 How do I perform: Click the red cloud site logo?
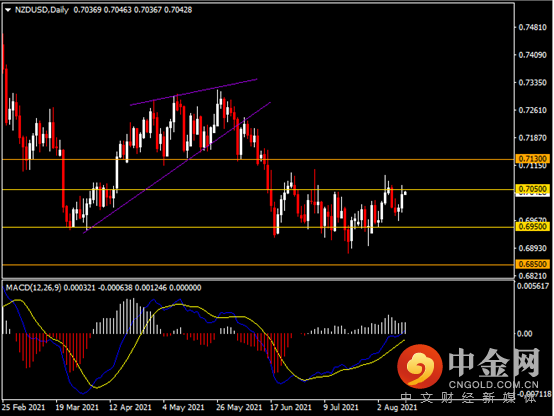tap(420, 367)
